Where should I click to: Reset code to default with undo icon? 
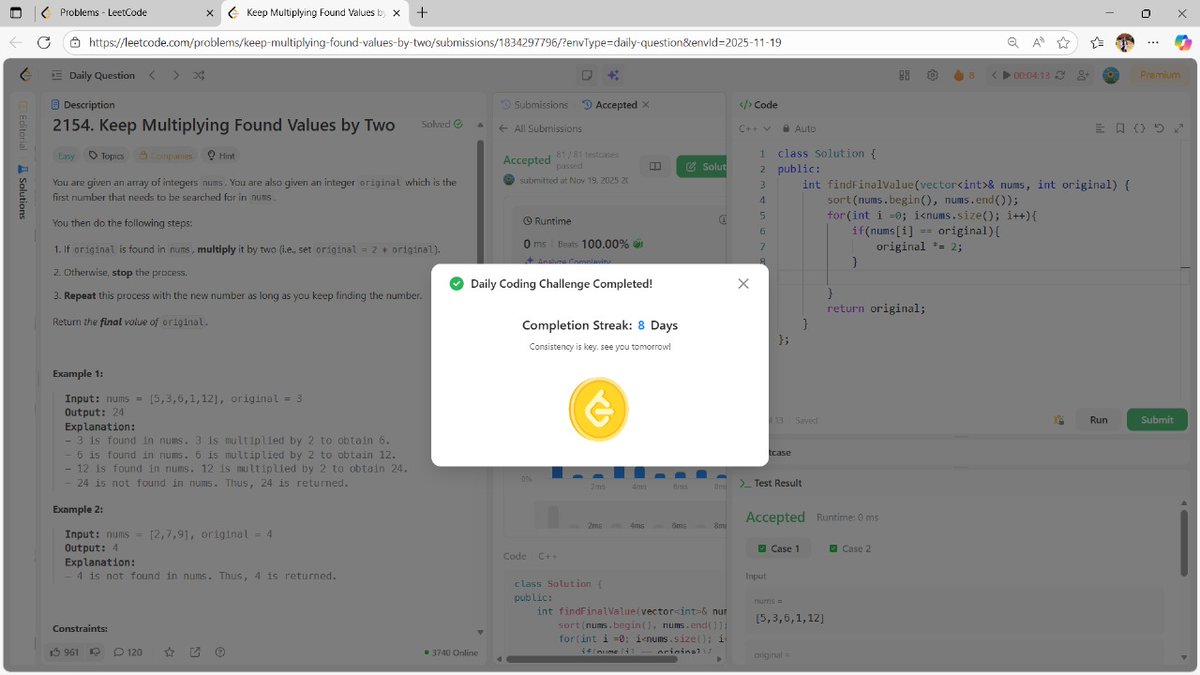click(1158, 128)
